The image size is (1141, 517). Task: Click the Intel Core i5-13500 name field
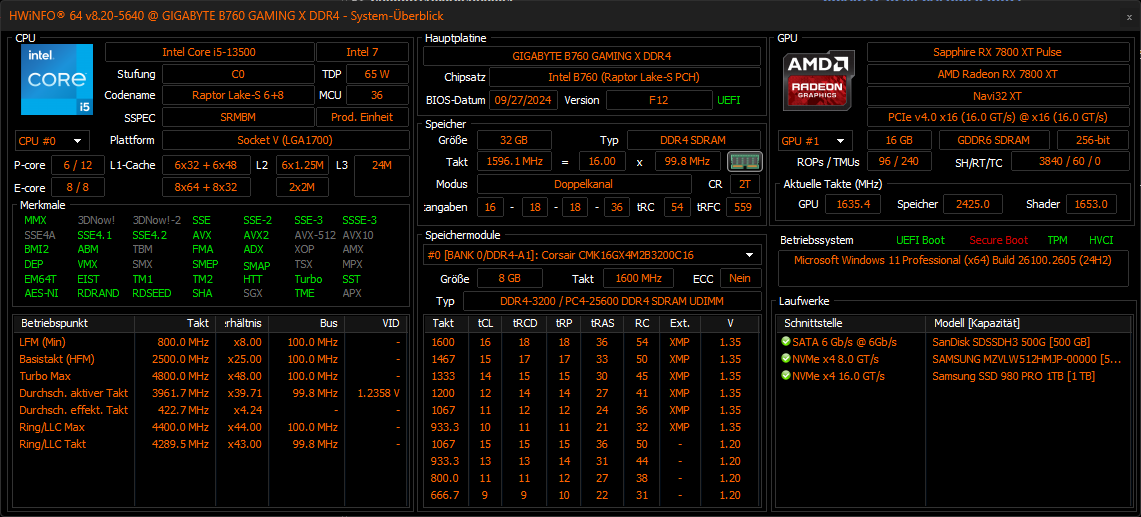210,52
